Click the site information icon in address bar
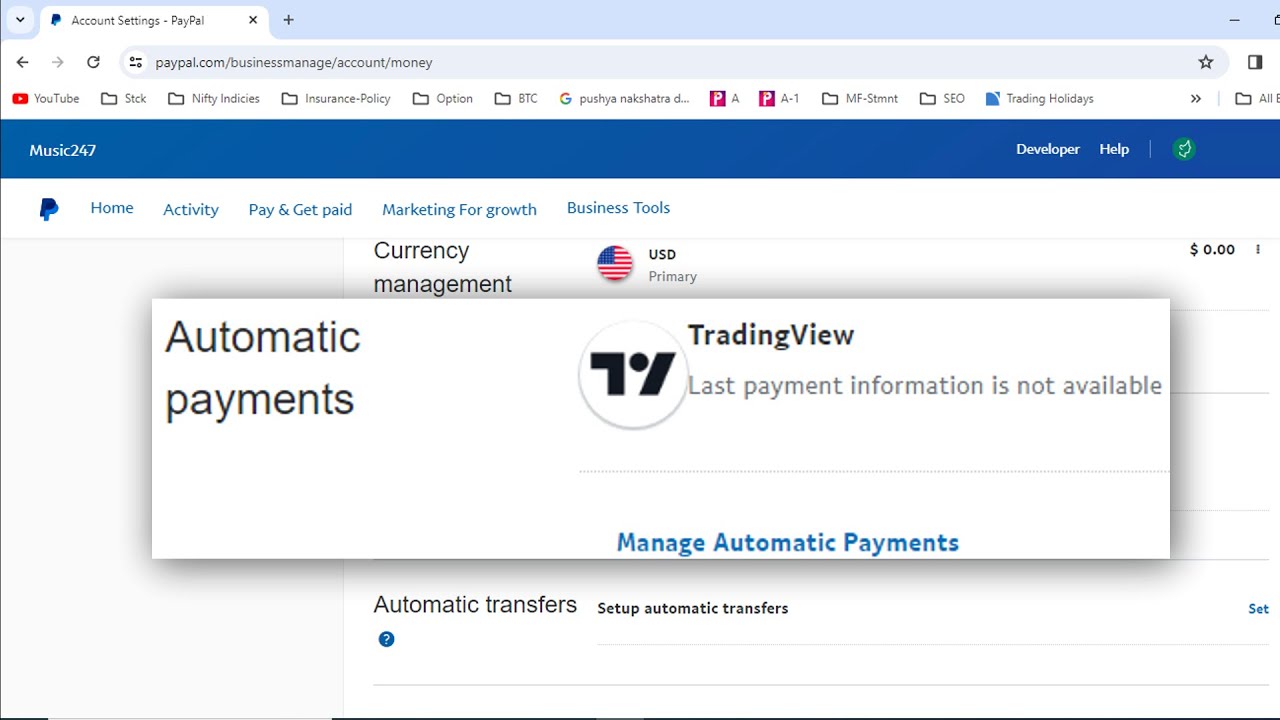Image resolution: width=1280 pixels, height=720 pixels. pyautogui.click(x=136, y=62)
